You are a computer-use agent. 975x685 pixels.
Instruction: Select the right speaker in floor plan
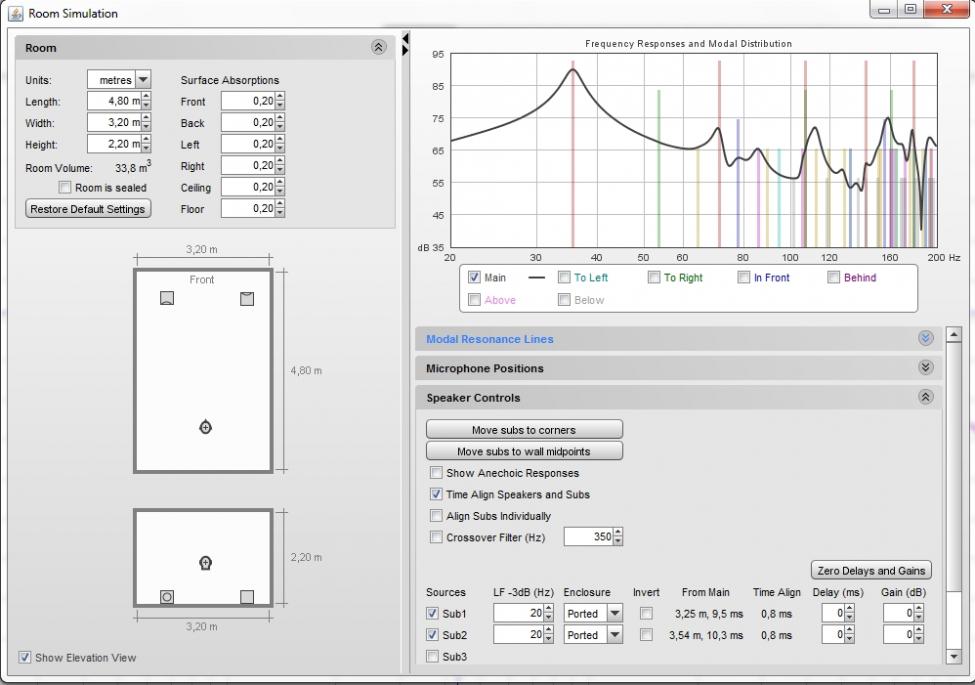click(247, 298)
